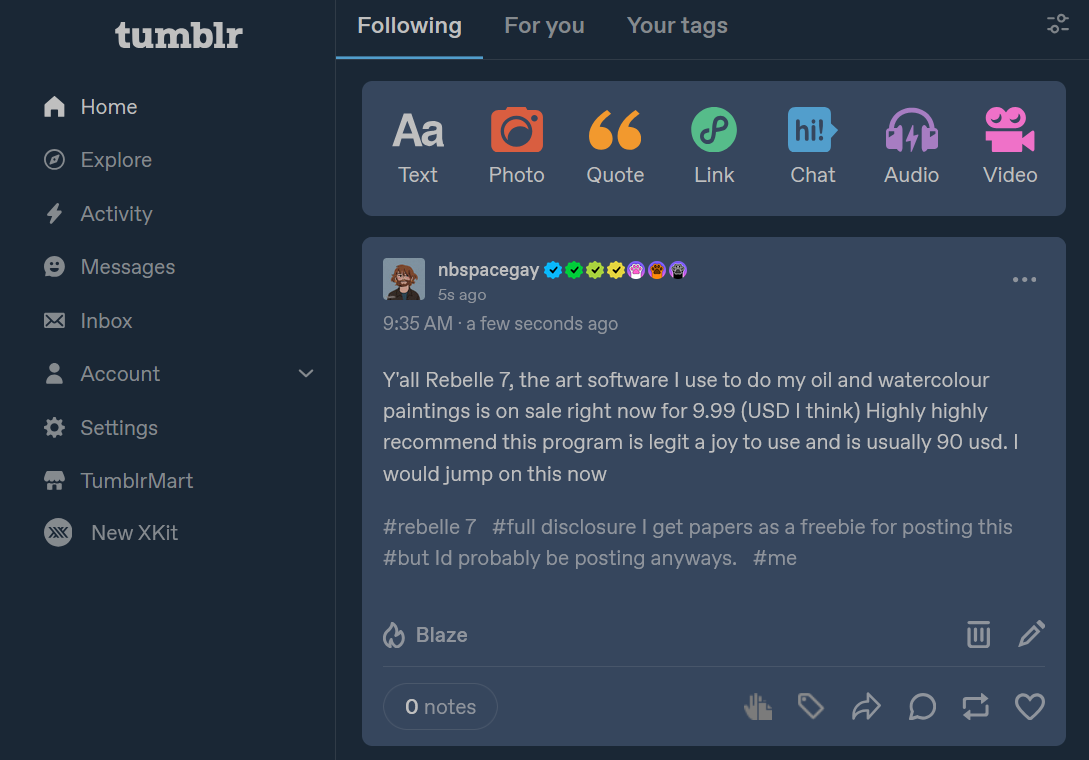
Task: Create a Link post
Action: (713, 146)
